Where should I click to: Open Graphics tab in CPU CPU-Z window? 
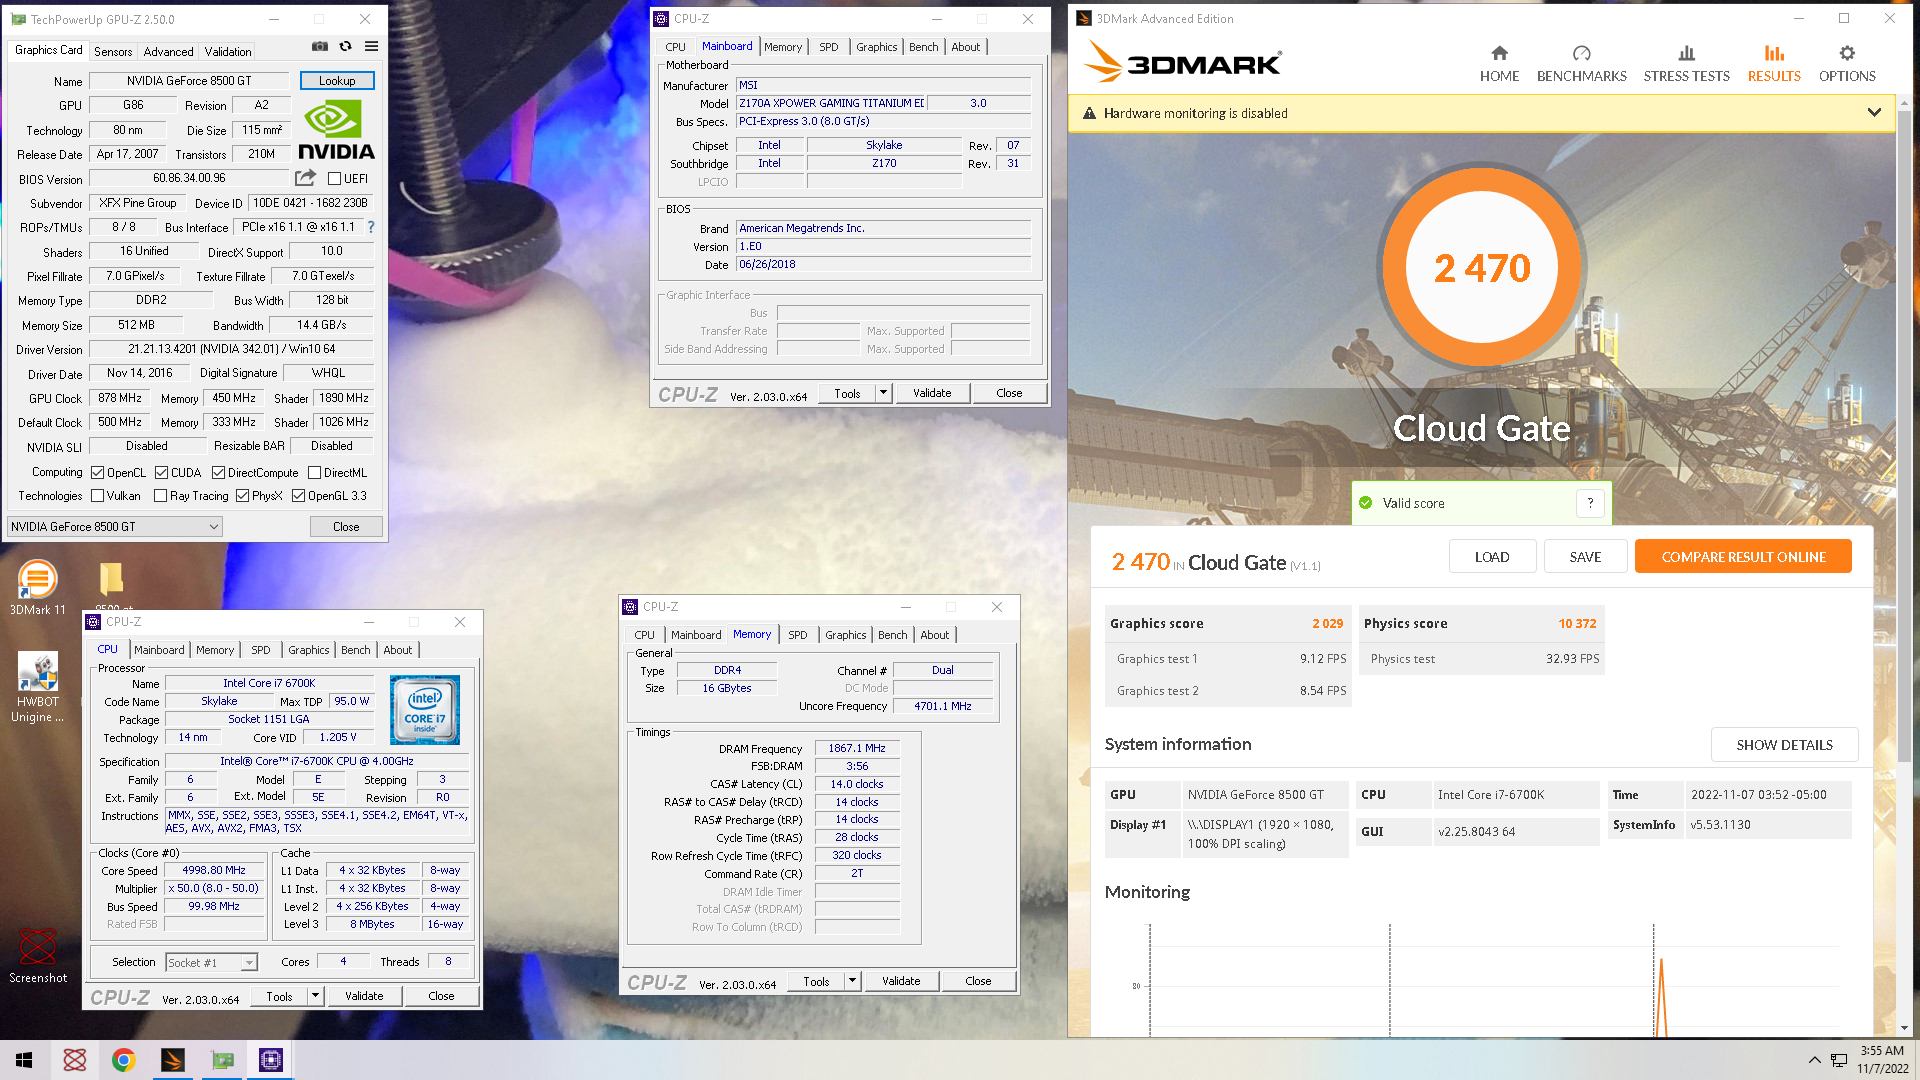click(308, 650)
